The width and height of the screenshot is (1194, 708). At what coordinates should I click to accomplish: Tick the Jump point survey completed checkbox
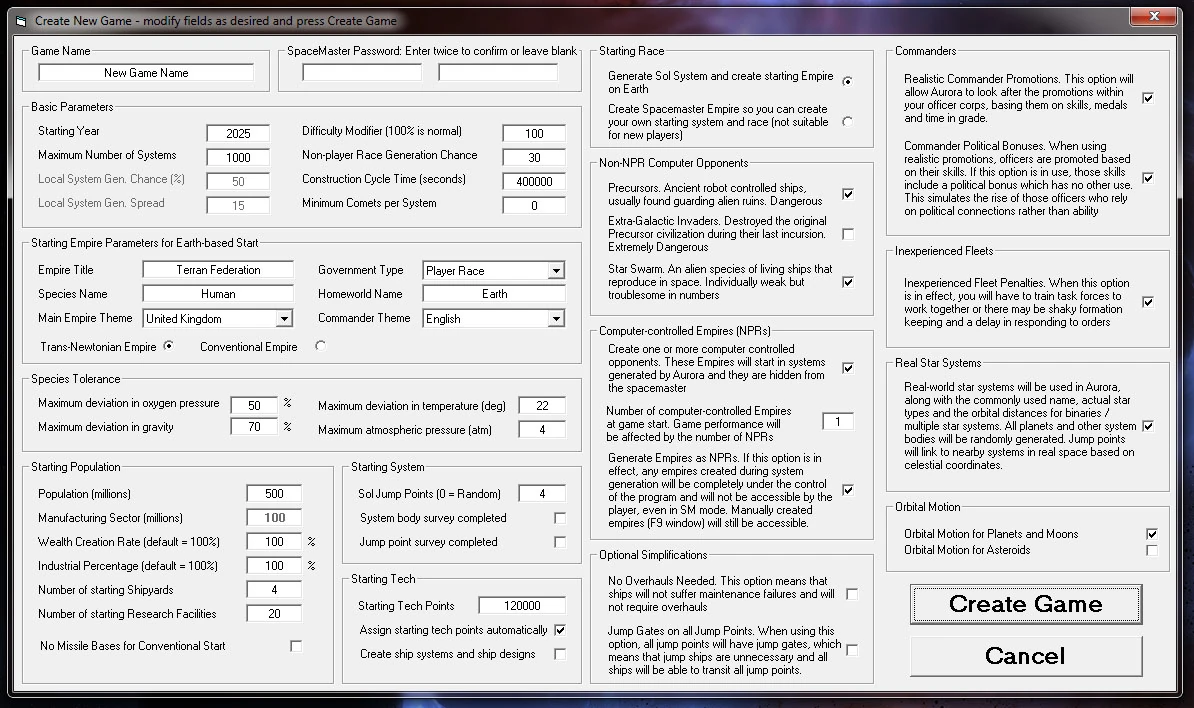coord(560,542)
